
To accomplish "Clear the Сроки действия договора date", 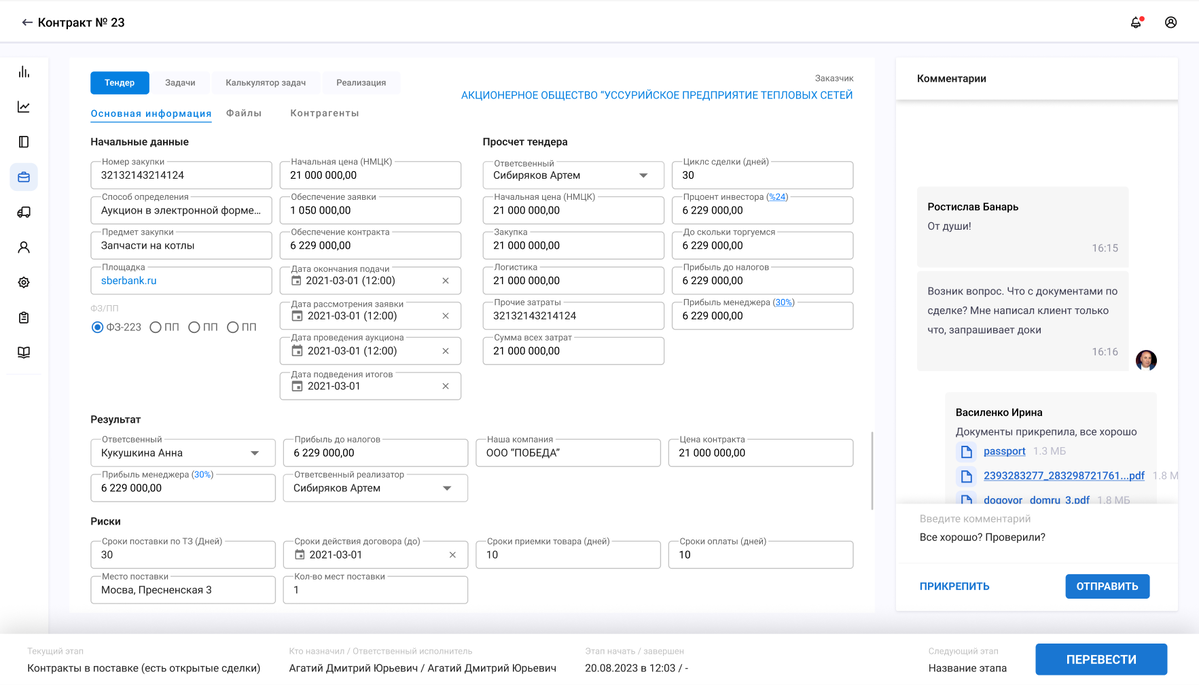I will coord(453,555).
